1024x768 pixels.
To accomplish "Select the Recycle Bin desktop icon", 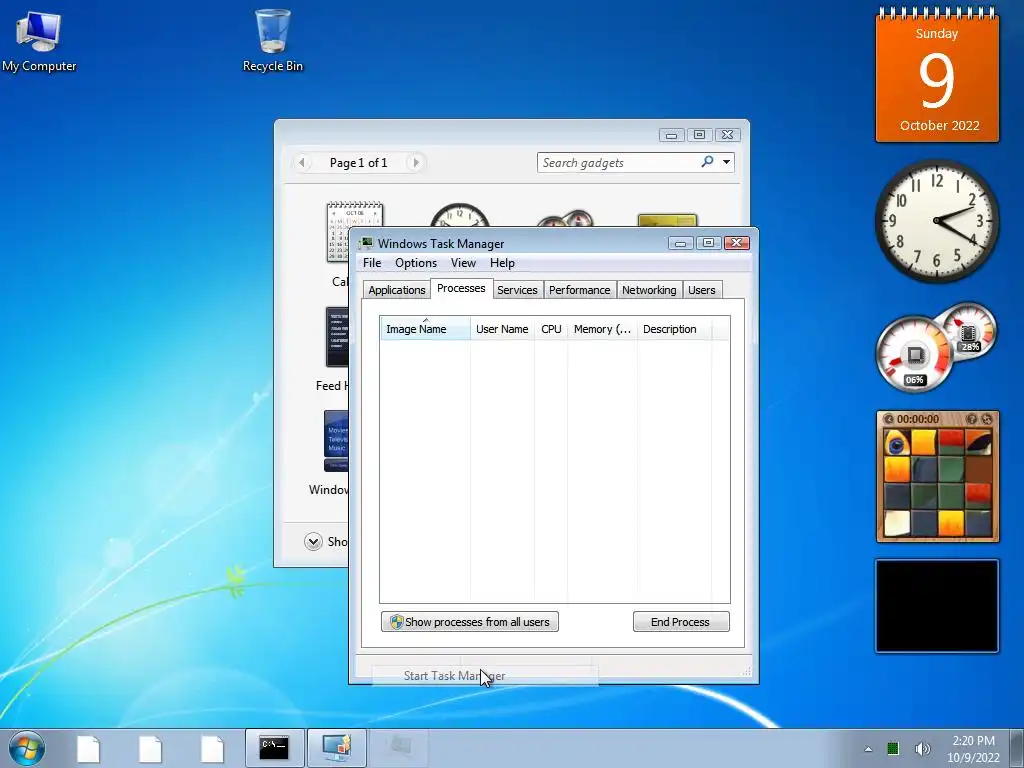I will click(x=272, y=40).
